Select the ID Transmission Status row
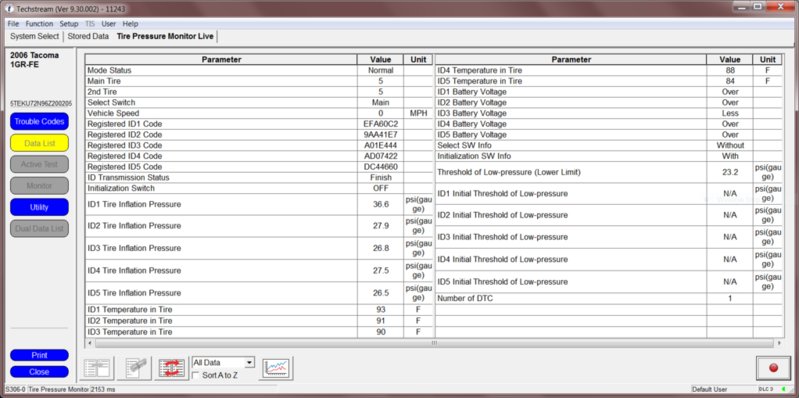799x398 pixels. (259, 177)
